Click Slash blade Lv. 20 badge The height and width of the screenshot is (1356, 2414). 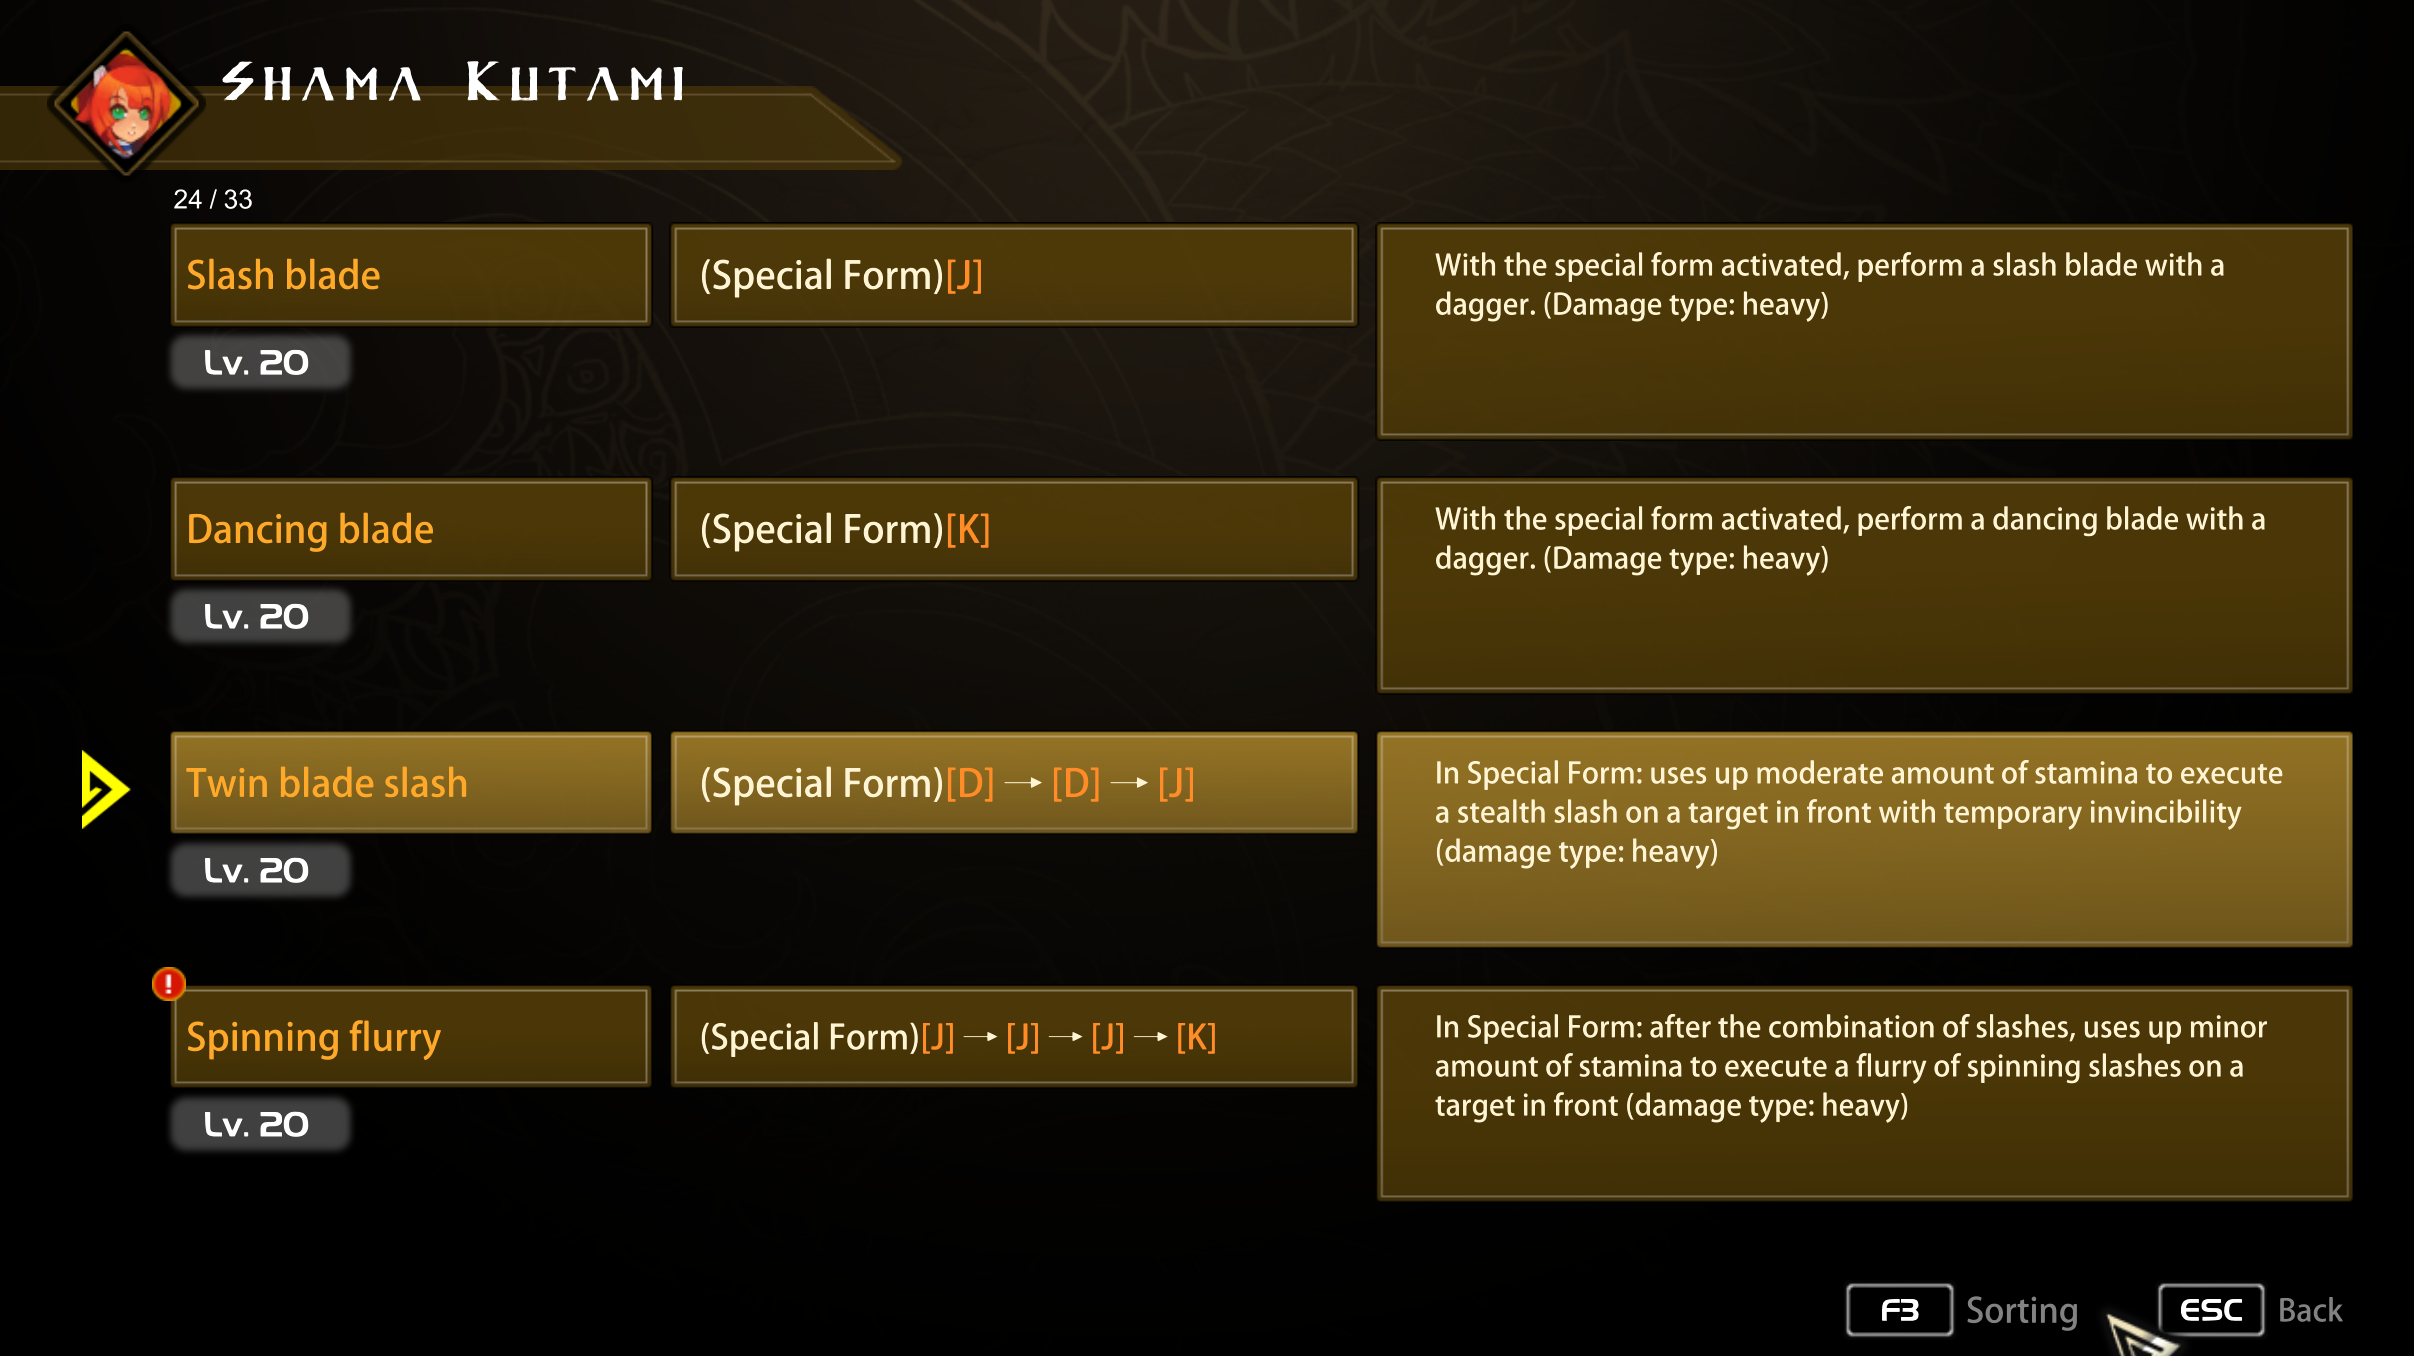pyautogui.click(x=261, y=362)
